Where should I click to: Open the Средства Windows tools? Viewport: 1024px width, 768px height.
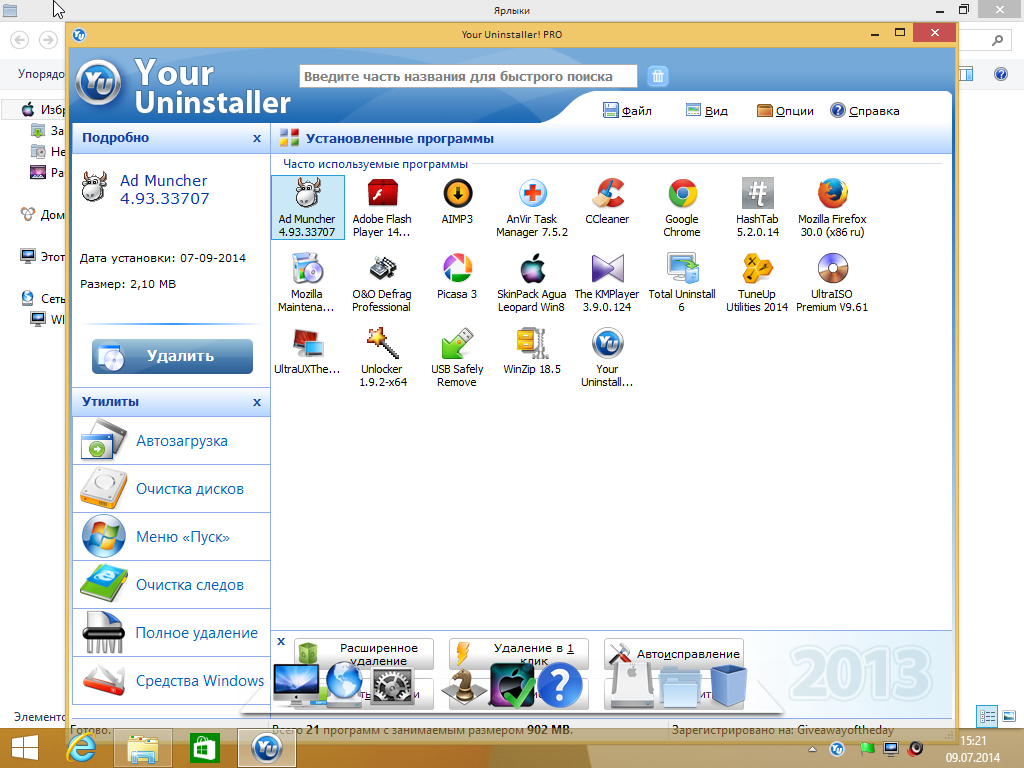click(171, 680)
